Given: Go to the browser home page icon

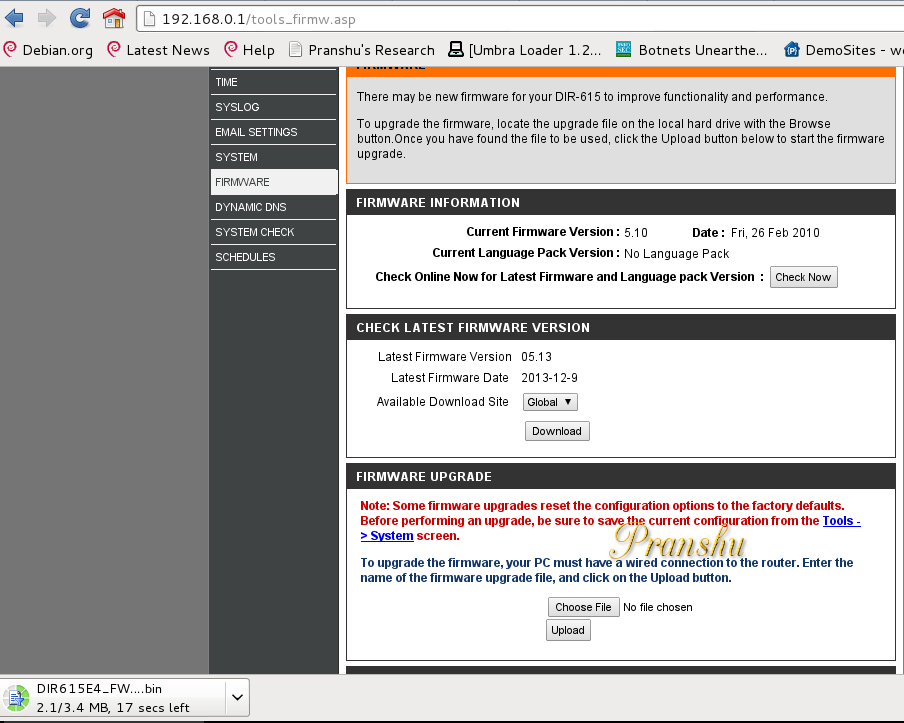Looking at the screenshot, I should (114, 18).
